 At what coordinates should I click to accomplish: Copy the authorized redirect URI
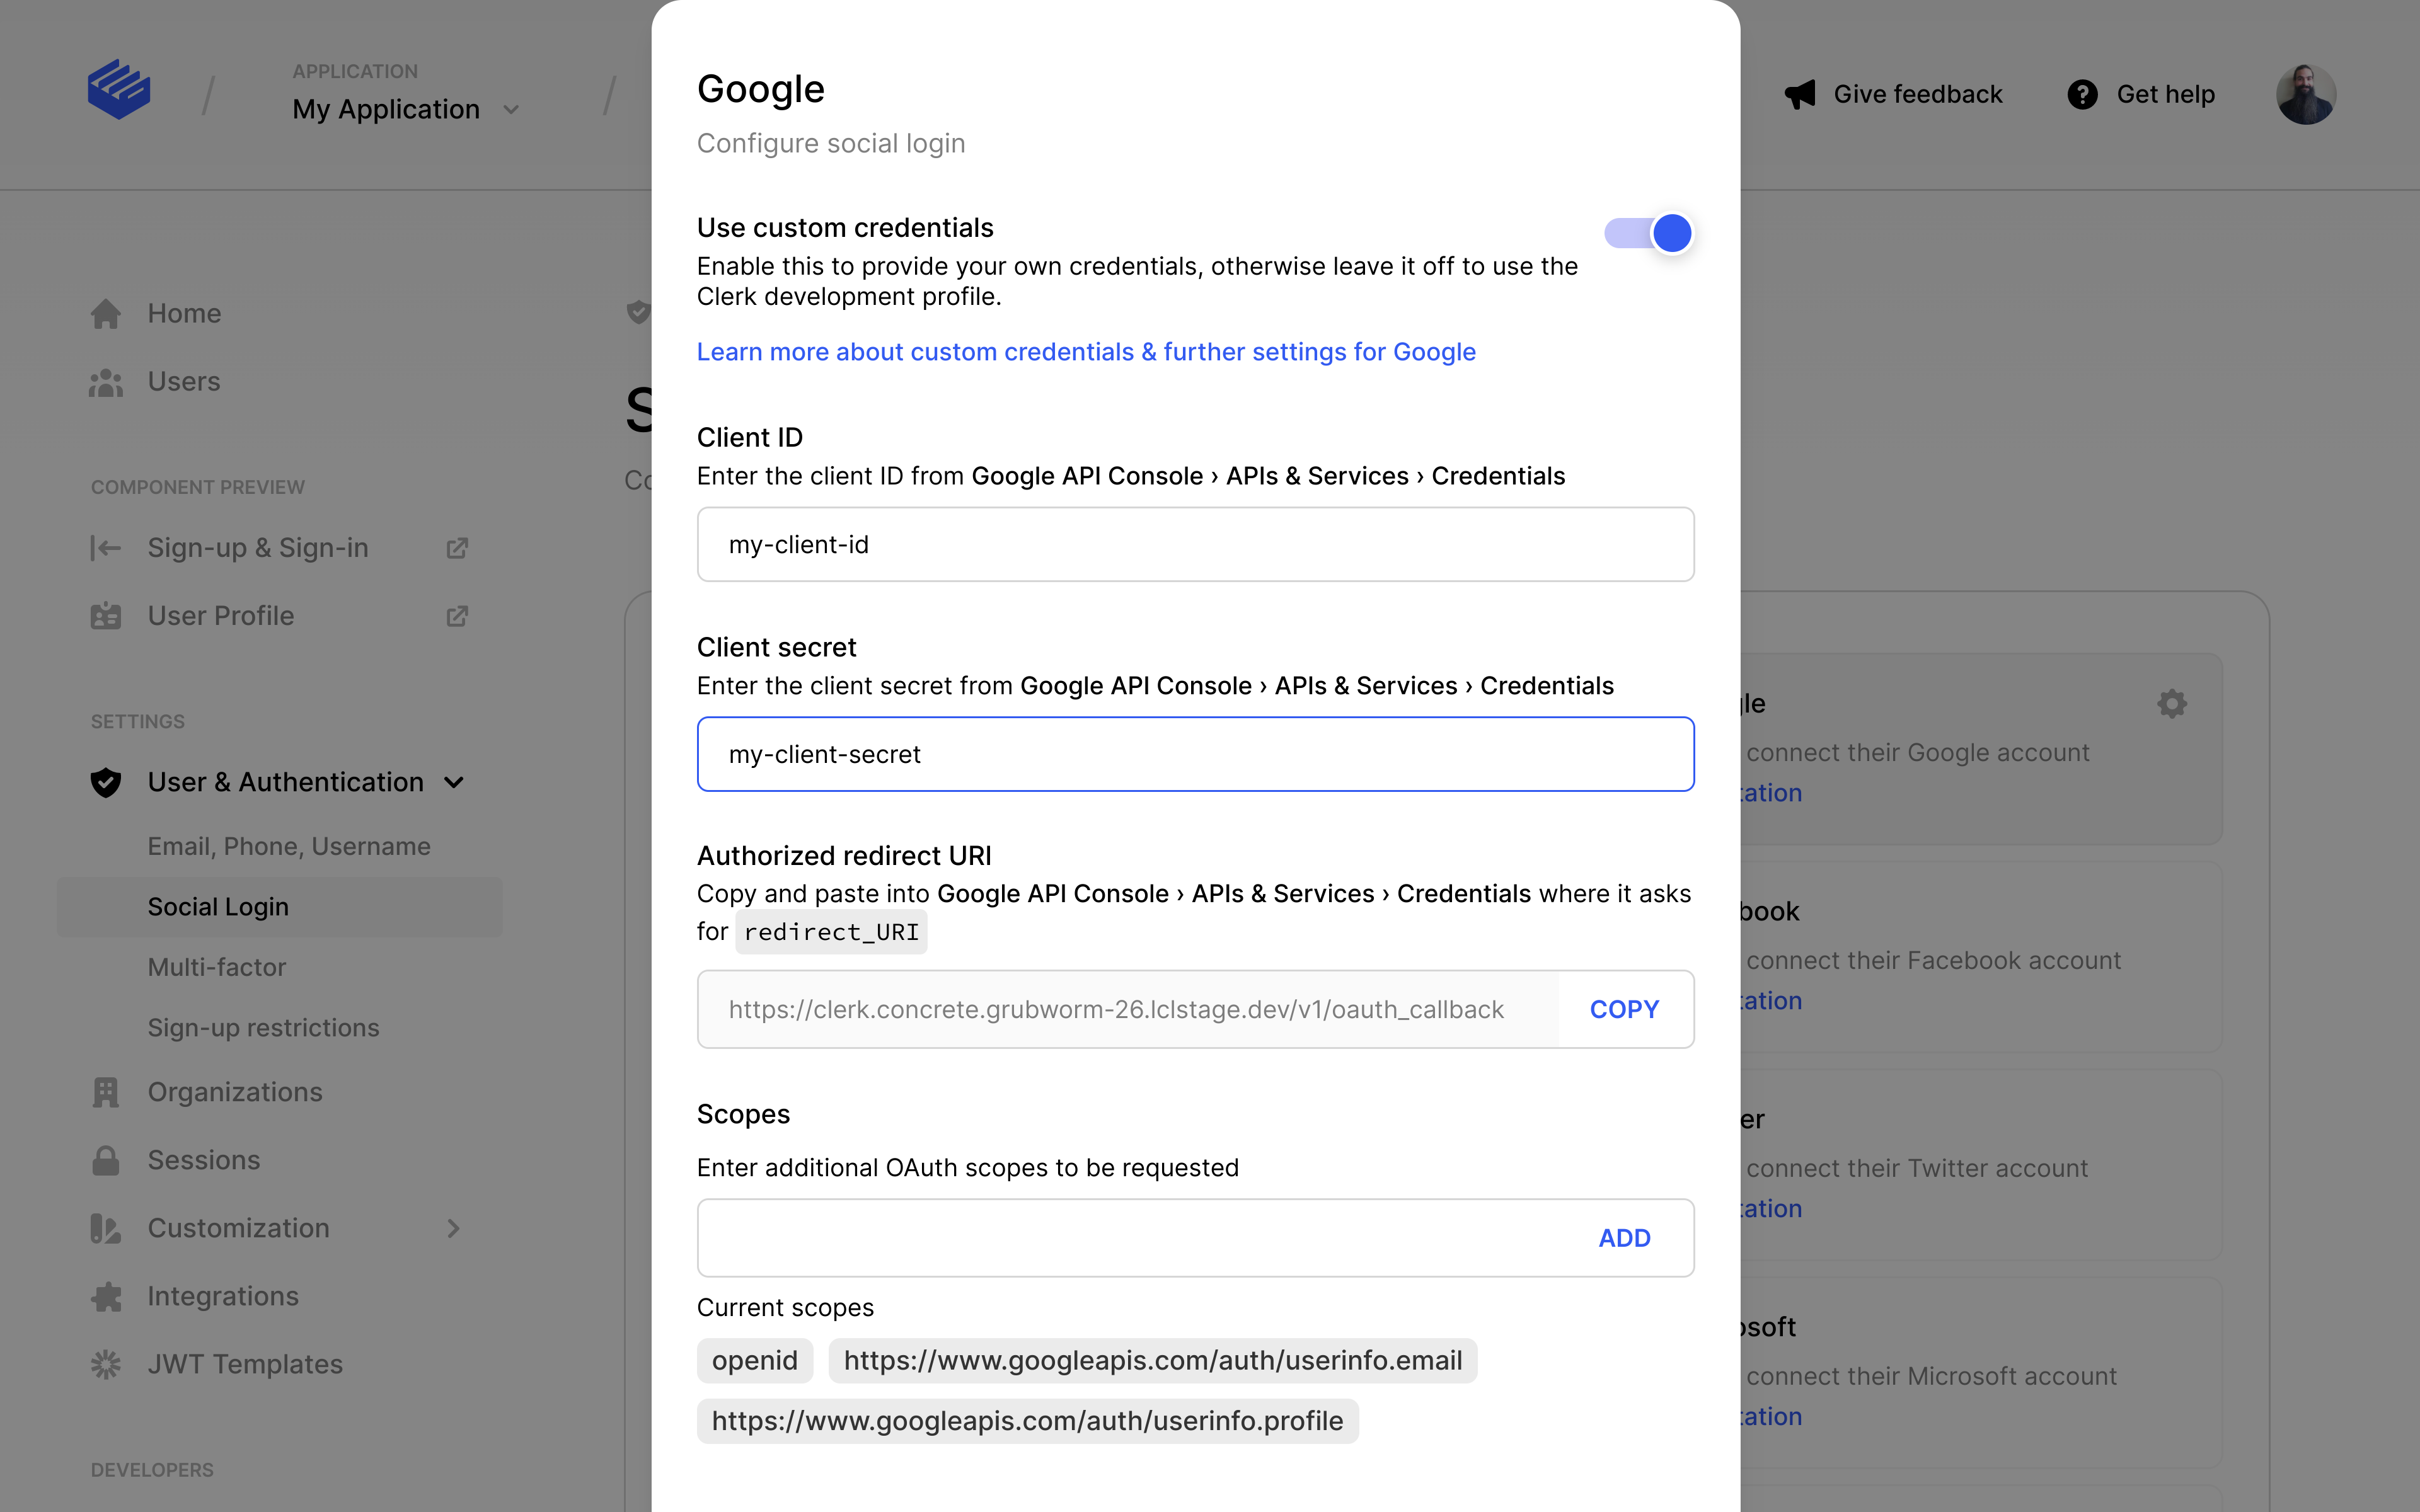1625,1009
